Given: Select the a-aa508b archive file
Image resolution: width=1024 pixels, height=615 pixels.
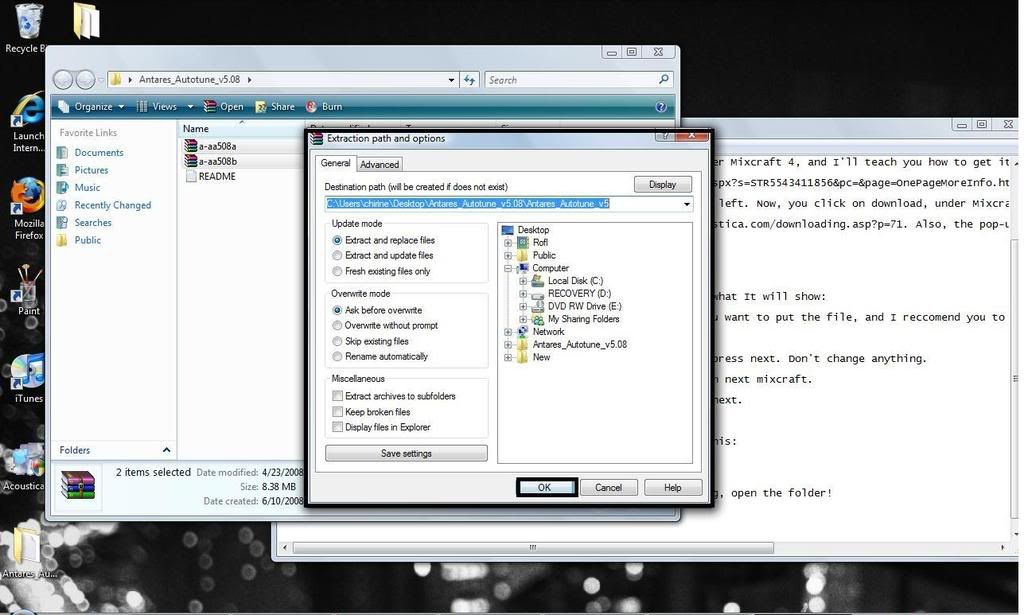Looking at the screenshot, I should click(211, 161).
